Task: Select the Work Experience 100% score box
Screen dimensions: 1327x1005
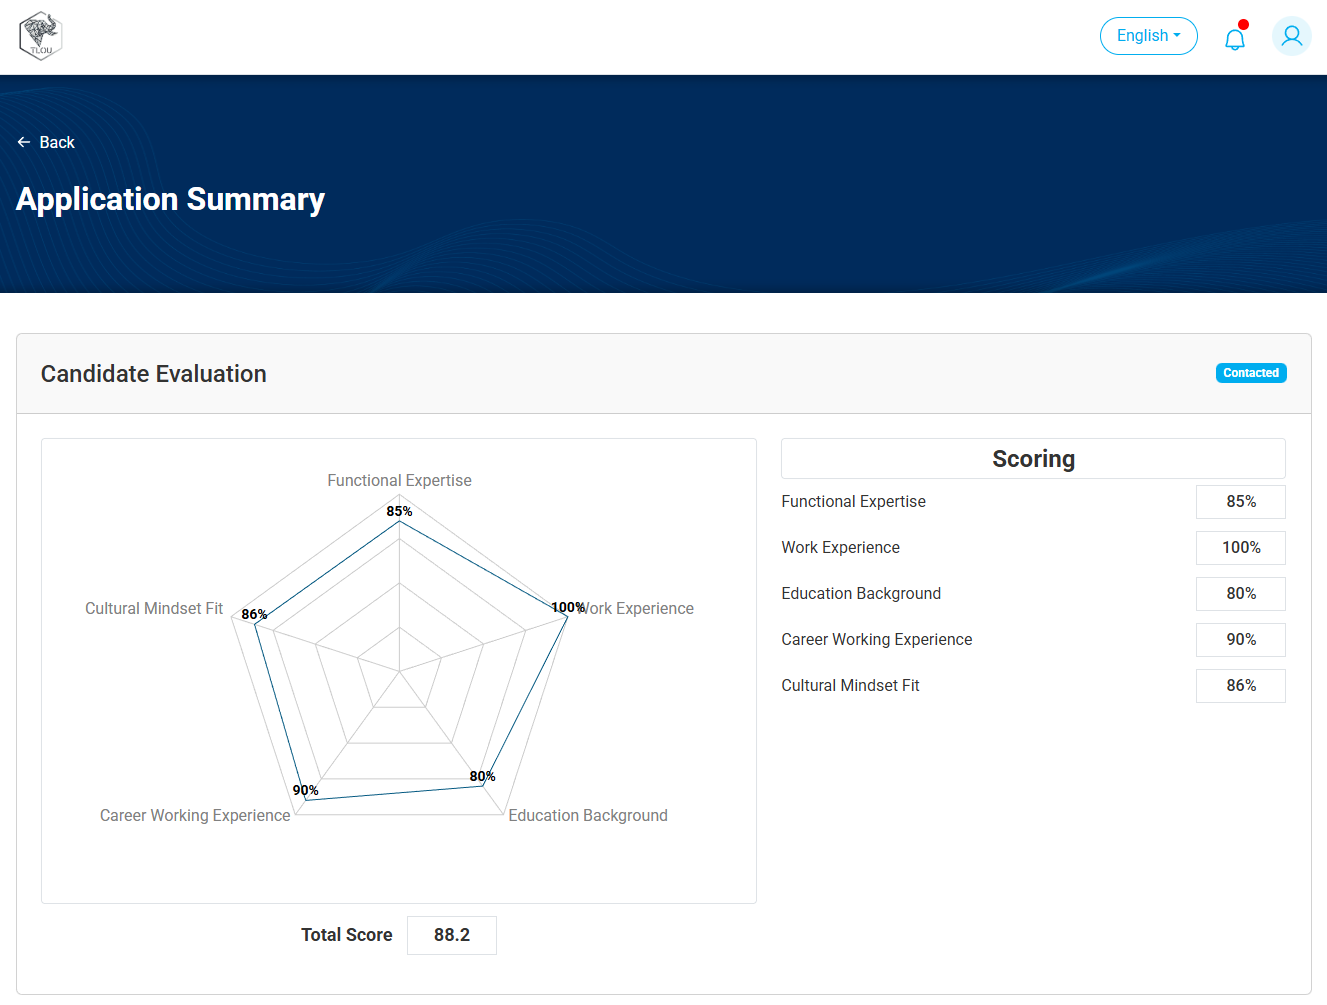Action: point(1240,548)
